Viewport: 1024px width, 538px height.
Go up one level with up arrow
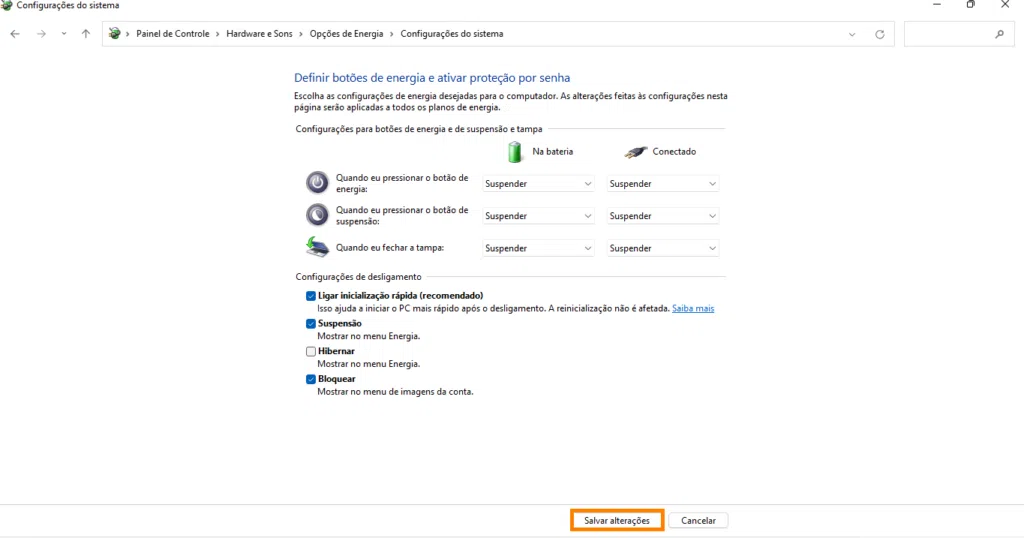[86, 34]
